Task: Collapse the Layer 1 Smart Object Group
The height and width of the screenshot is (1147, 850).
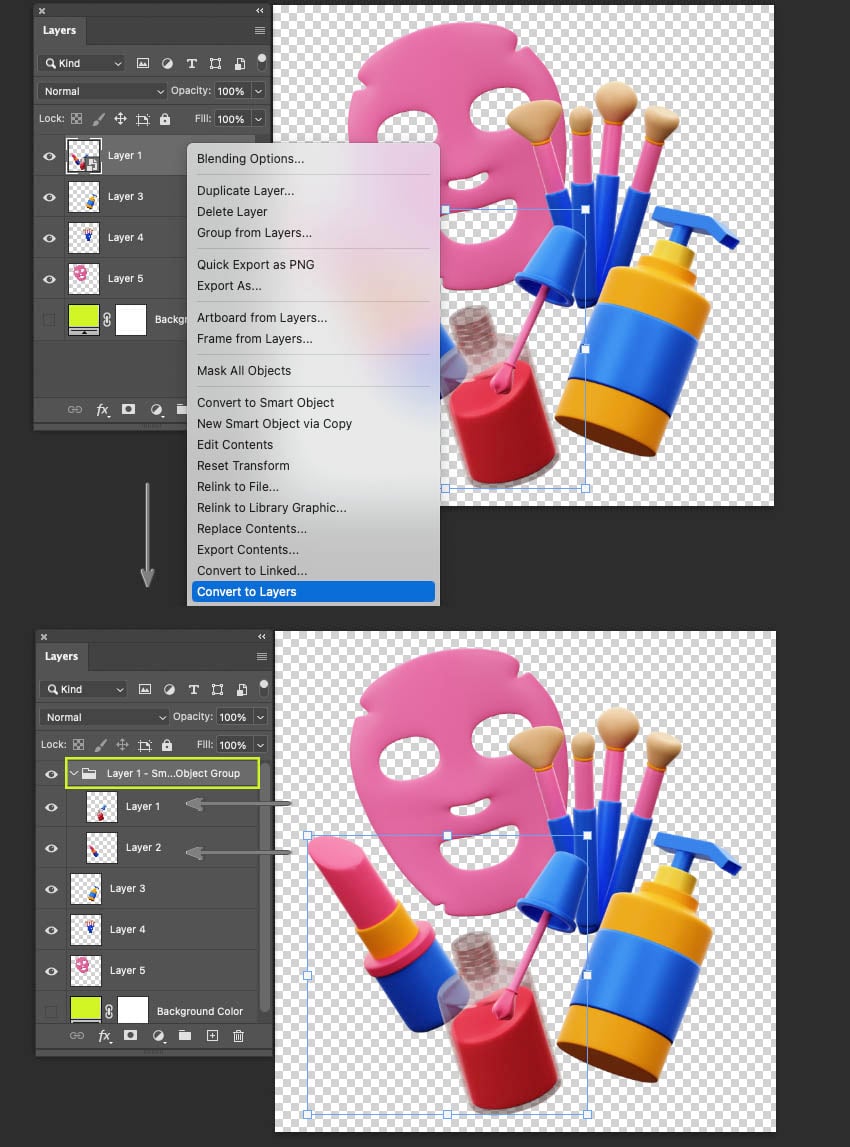Action: coord(73,774)
